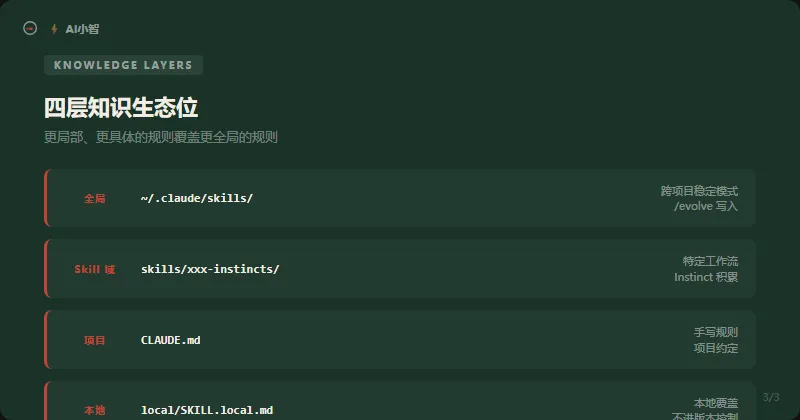This screenshot has width=800, height=420.
Task: Click the skills/xxx-instincts/ path
Action: pos(210,269)
